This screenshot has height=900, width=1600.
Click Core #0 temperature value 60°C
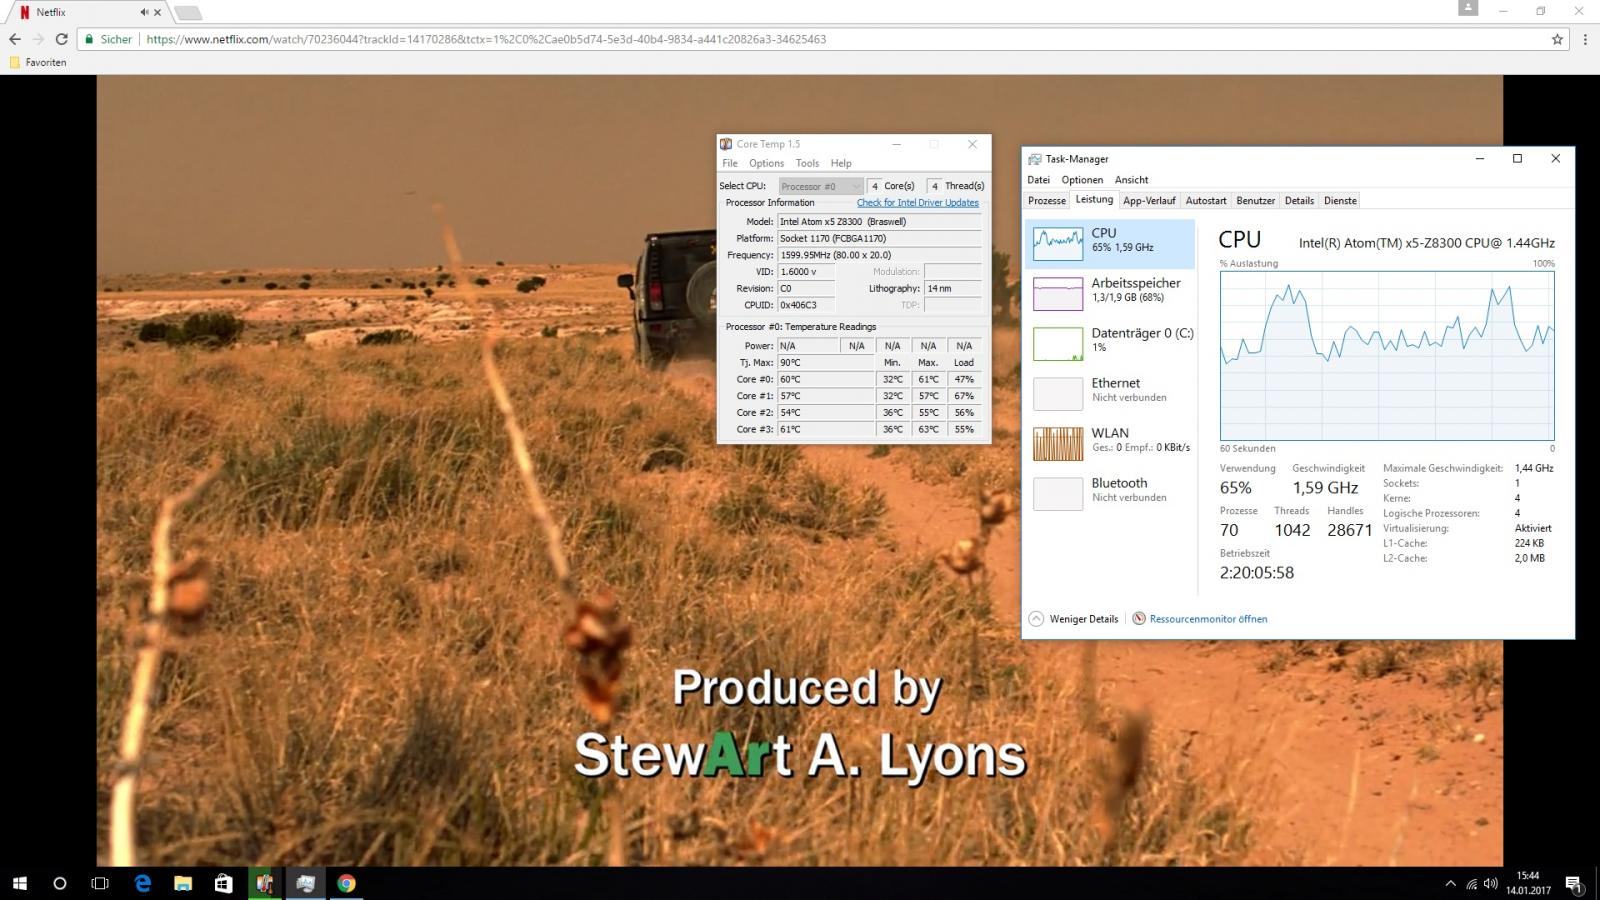pos(826,379)
